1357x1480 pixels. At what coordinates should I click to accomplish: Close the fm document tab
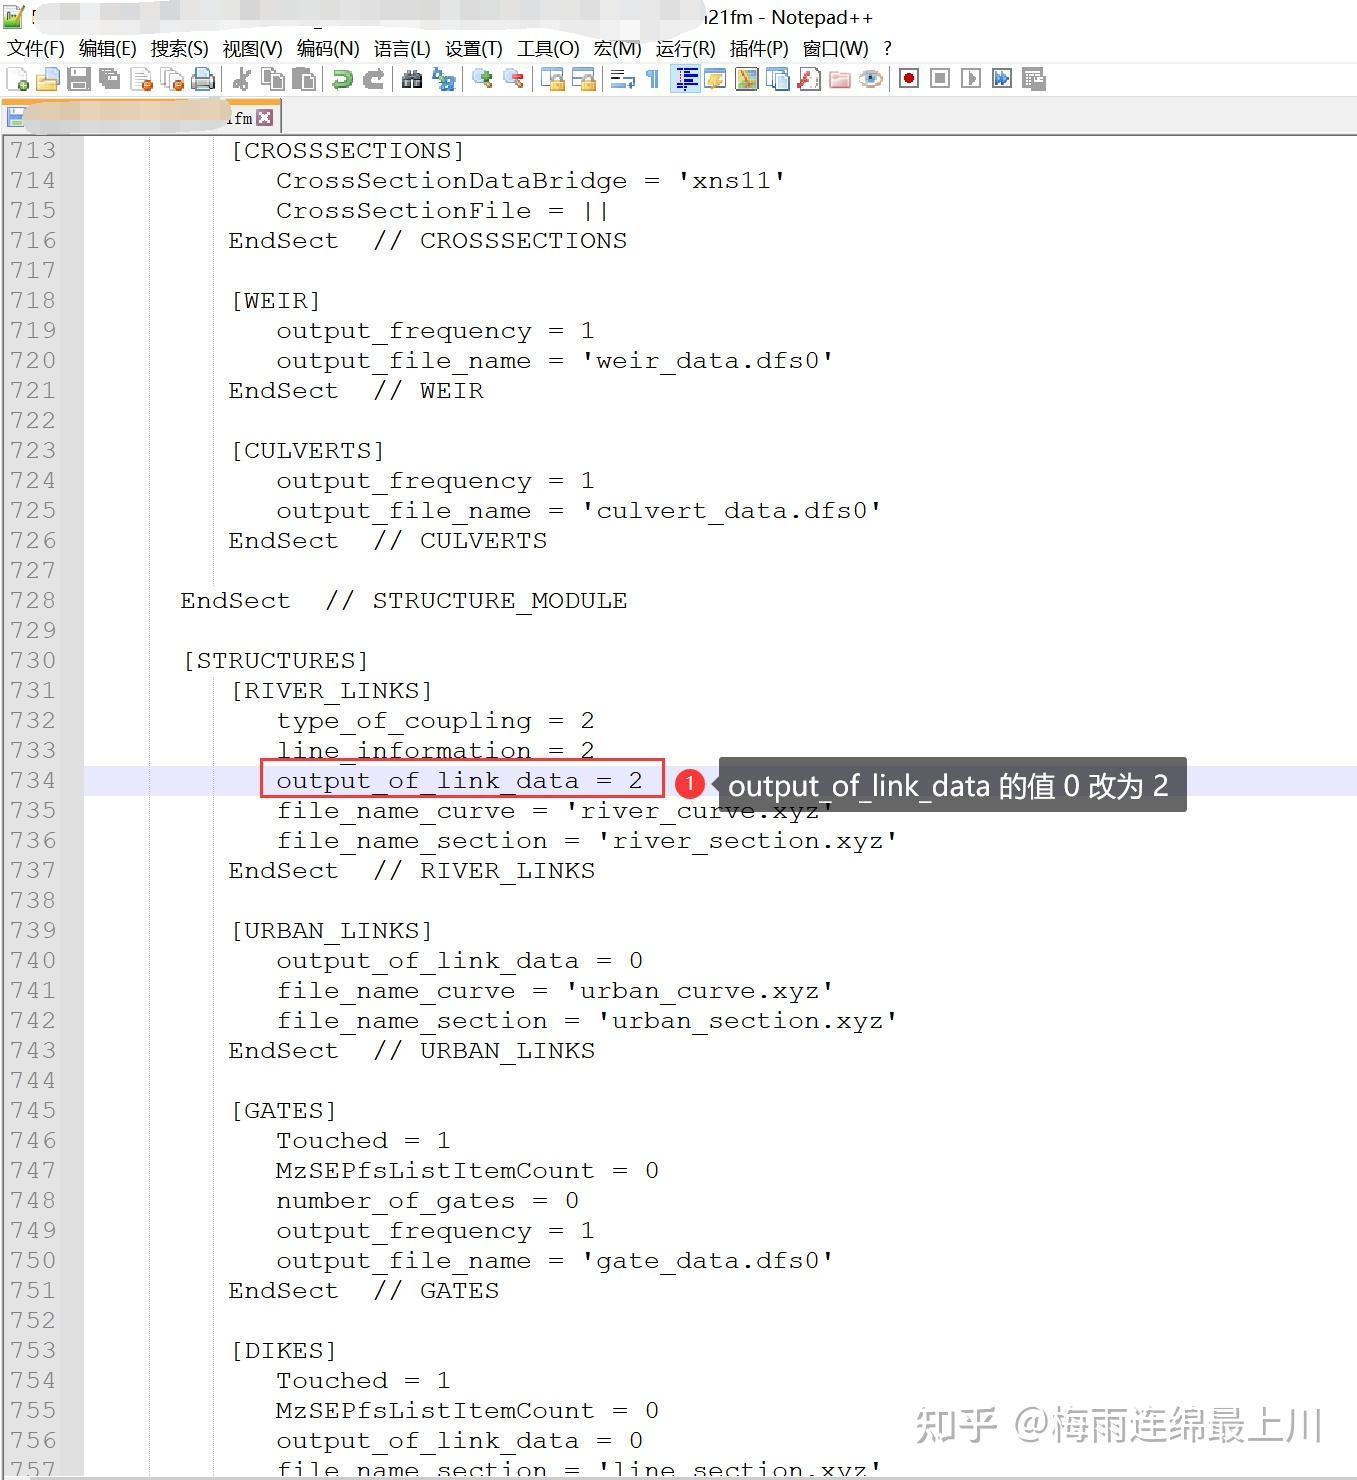264,118
